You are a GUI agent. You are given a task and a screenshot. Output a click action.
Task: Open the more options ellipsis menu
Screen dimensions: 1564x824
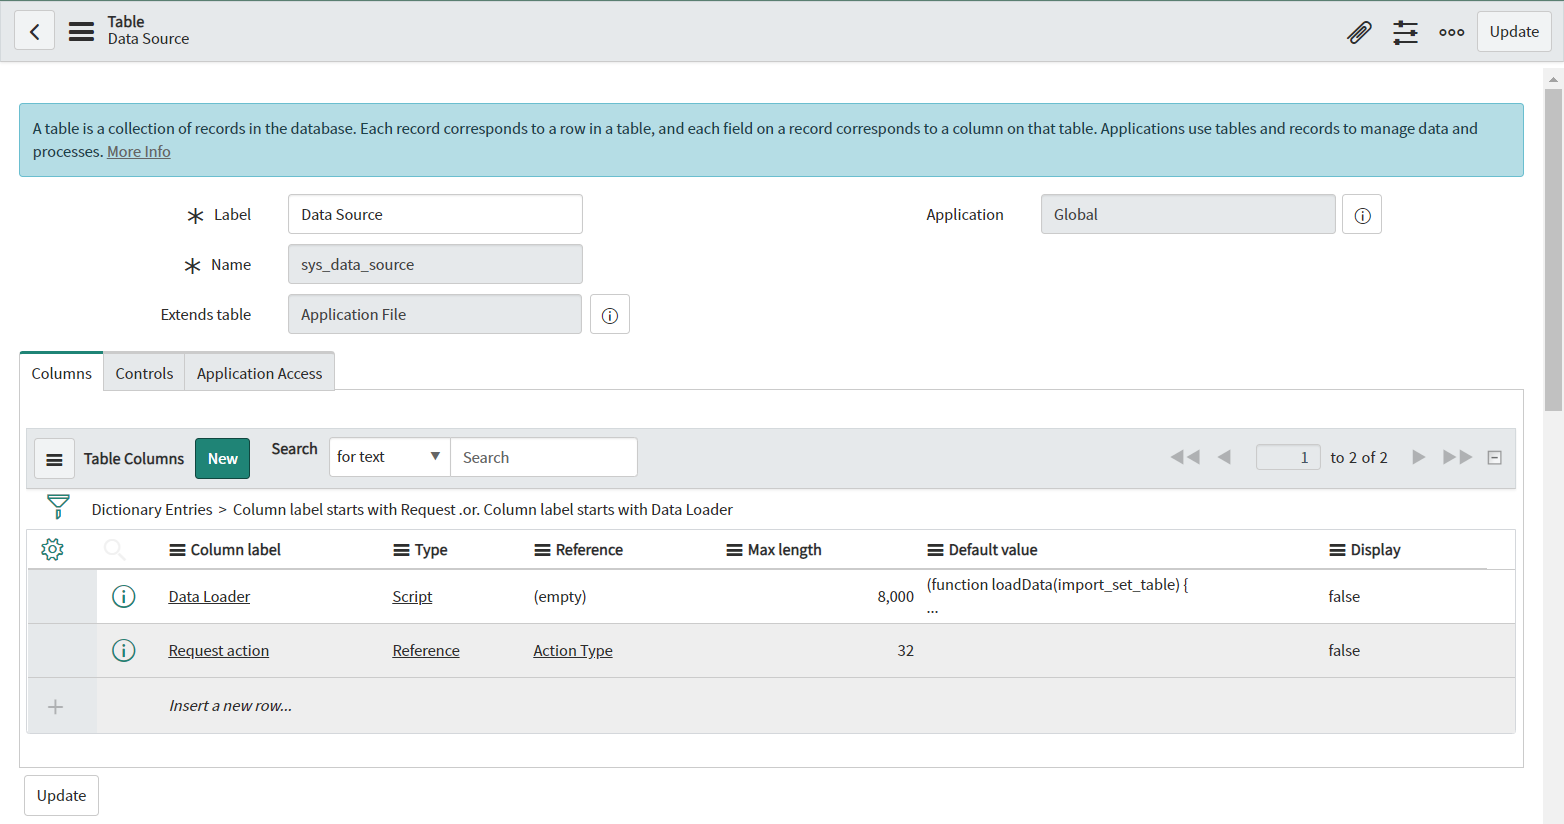point(1451,32)
